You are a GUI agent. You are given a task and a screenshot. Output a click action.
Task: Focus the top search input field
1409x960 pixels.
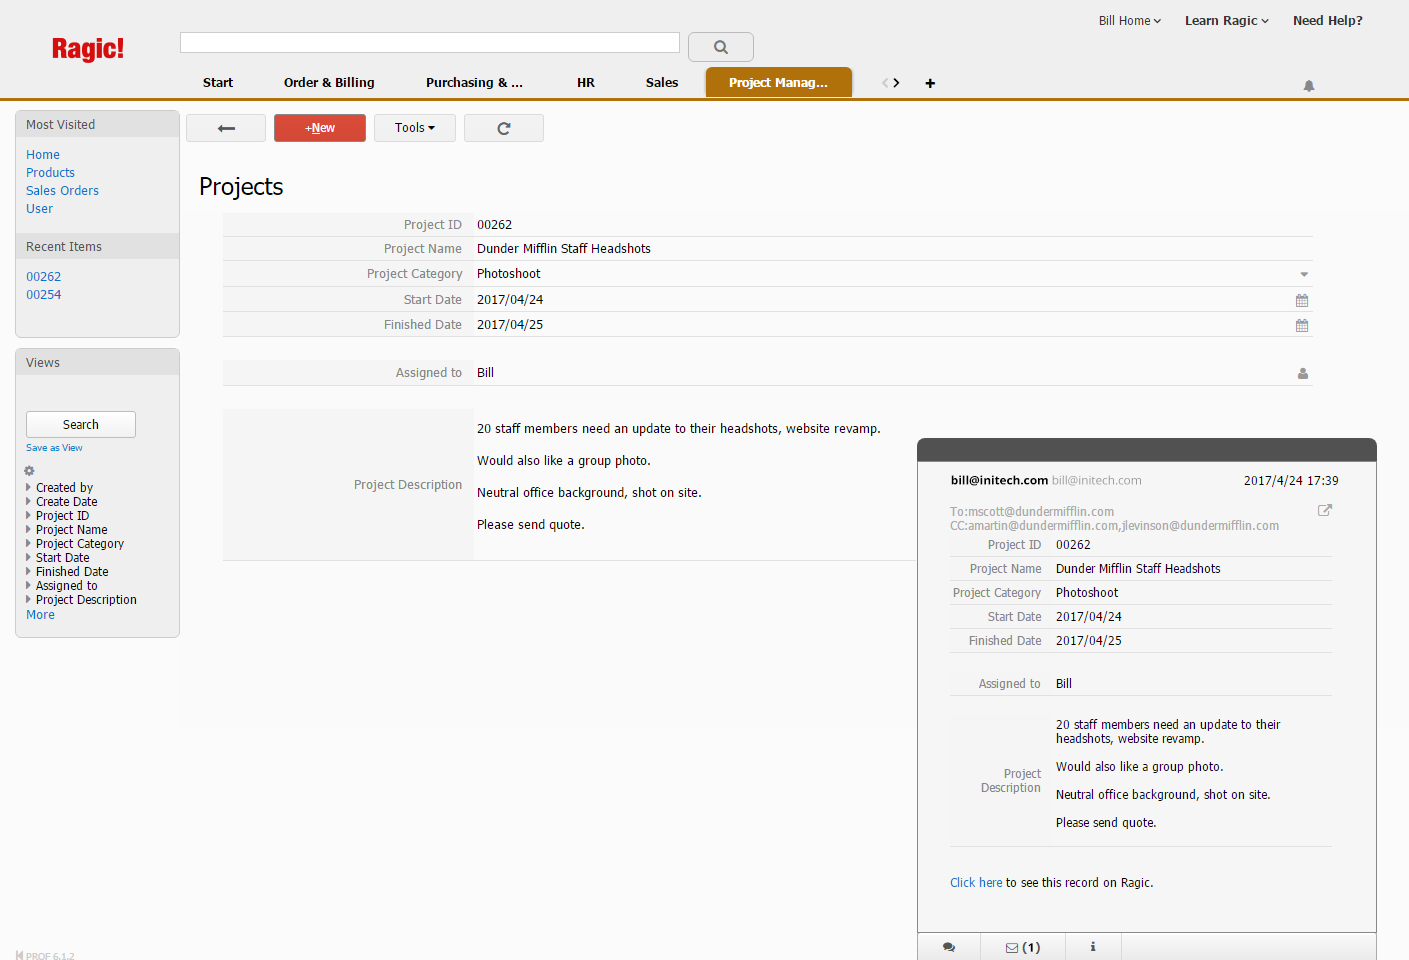coord(430,42)
